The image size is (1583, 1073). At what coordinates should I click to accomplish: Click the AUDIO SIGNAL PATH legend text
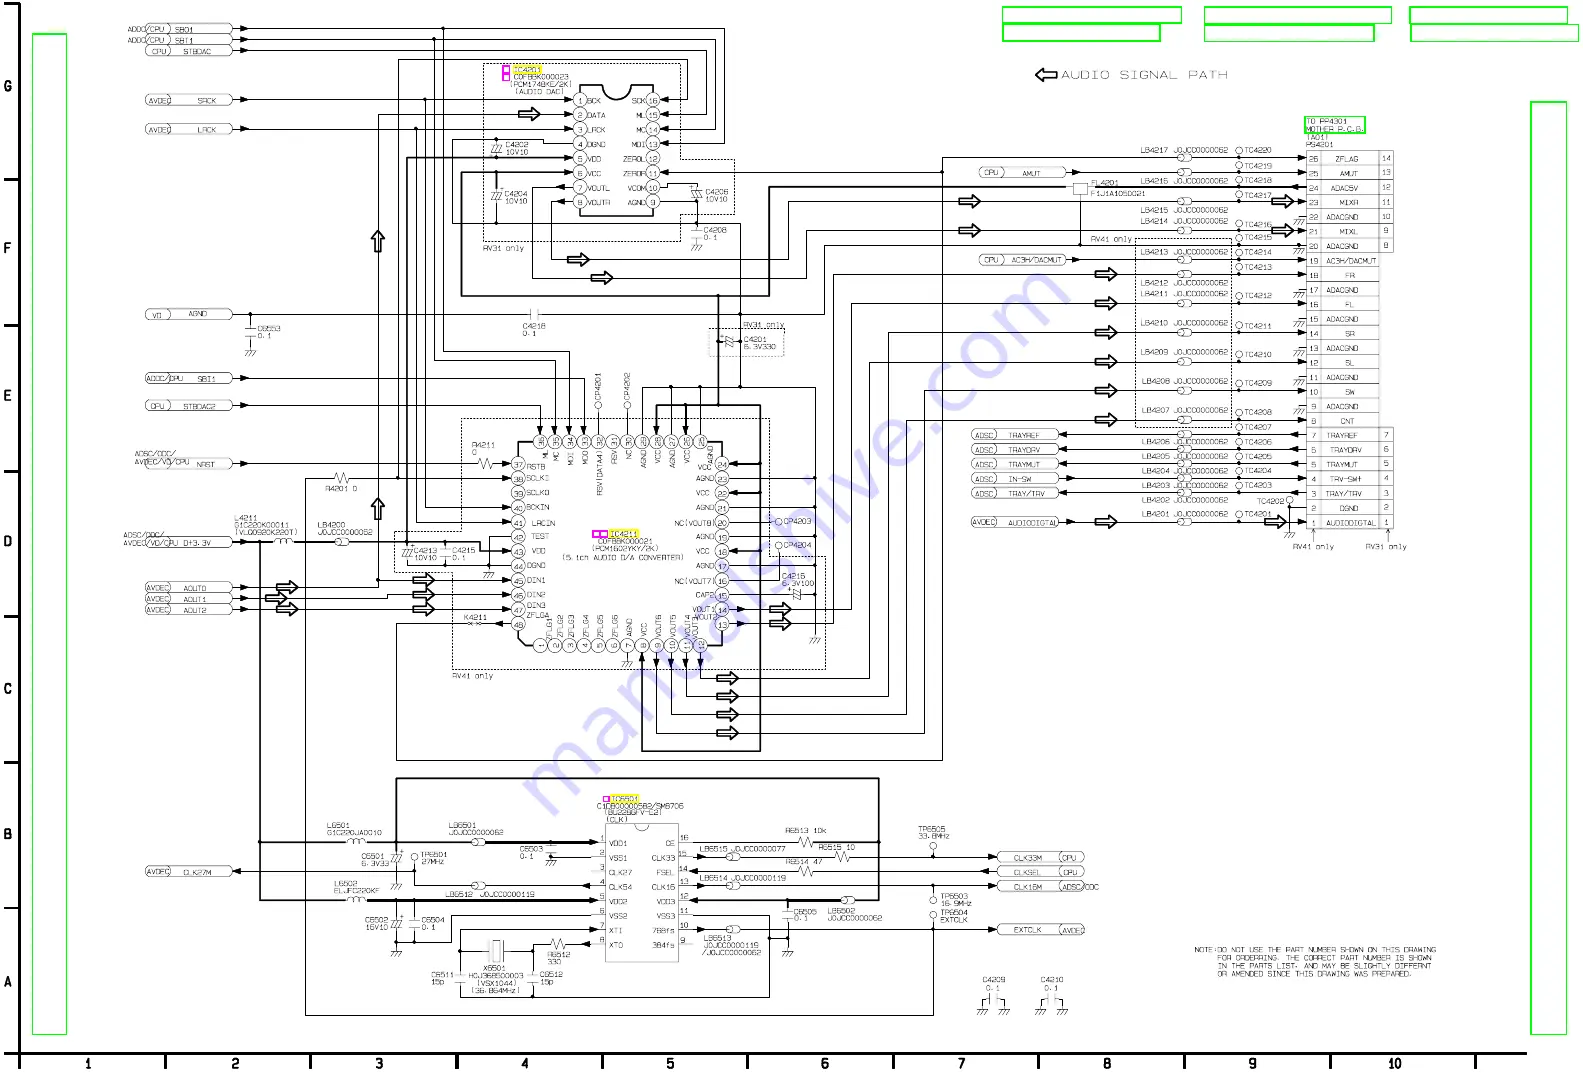click(1144, 75)
